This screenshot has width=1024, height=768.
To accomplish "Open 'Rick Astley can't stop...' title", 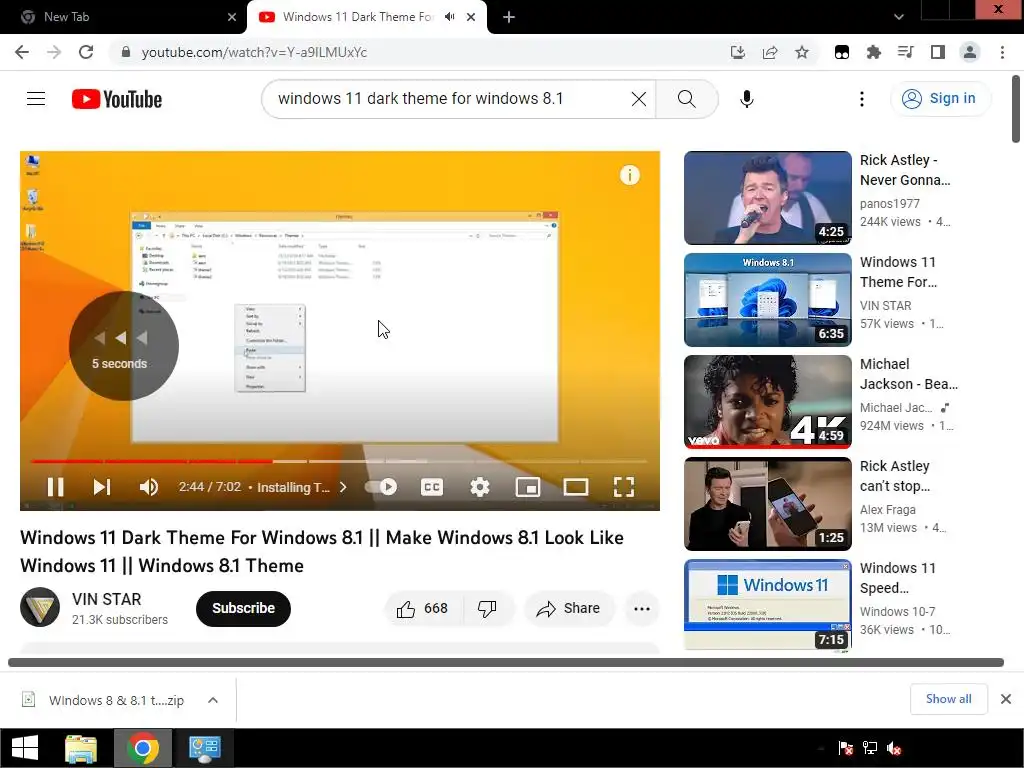I will 895,476.
